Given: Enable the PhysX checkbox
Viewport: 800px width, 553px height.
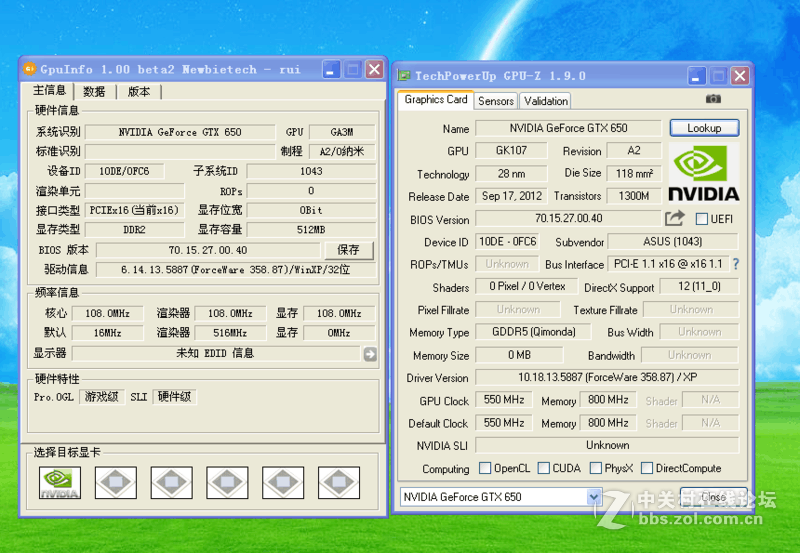Looking at the screenshot, I should coord(595,468).
